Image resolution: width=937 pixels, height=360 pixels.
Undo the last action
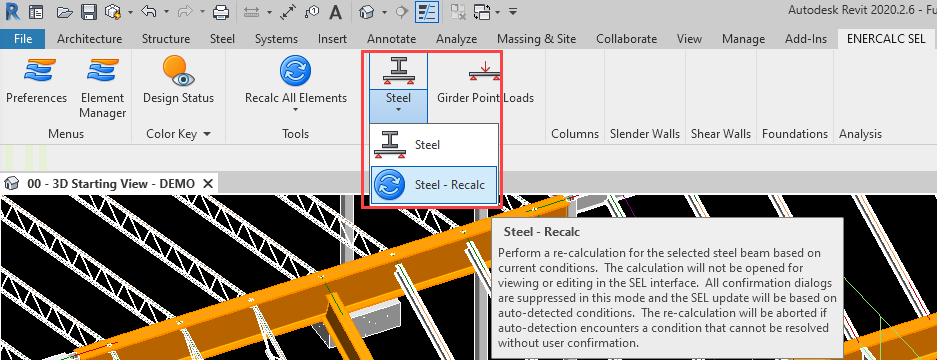pos(149,11)
